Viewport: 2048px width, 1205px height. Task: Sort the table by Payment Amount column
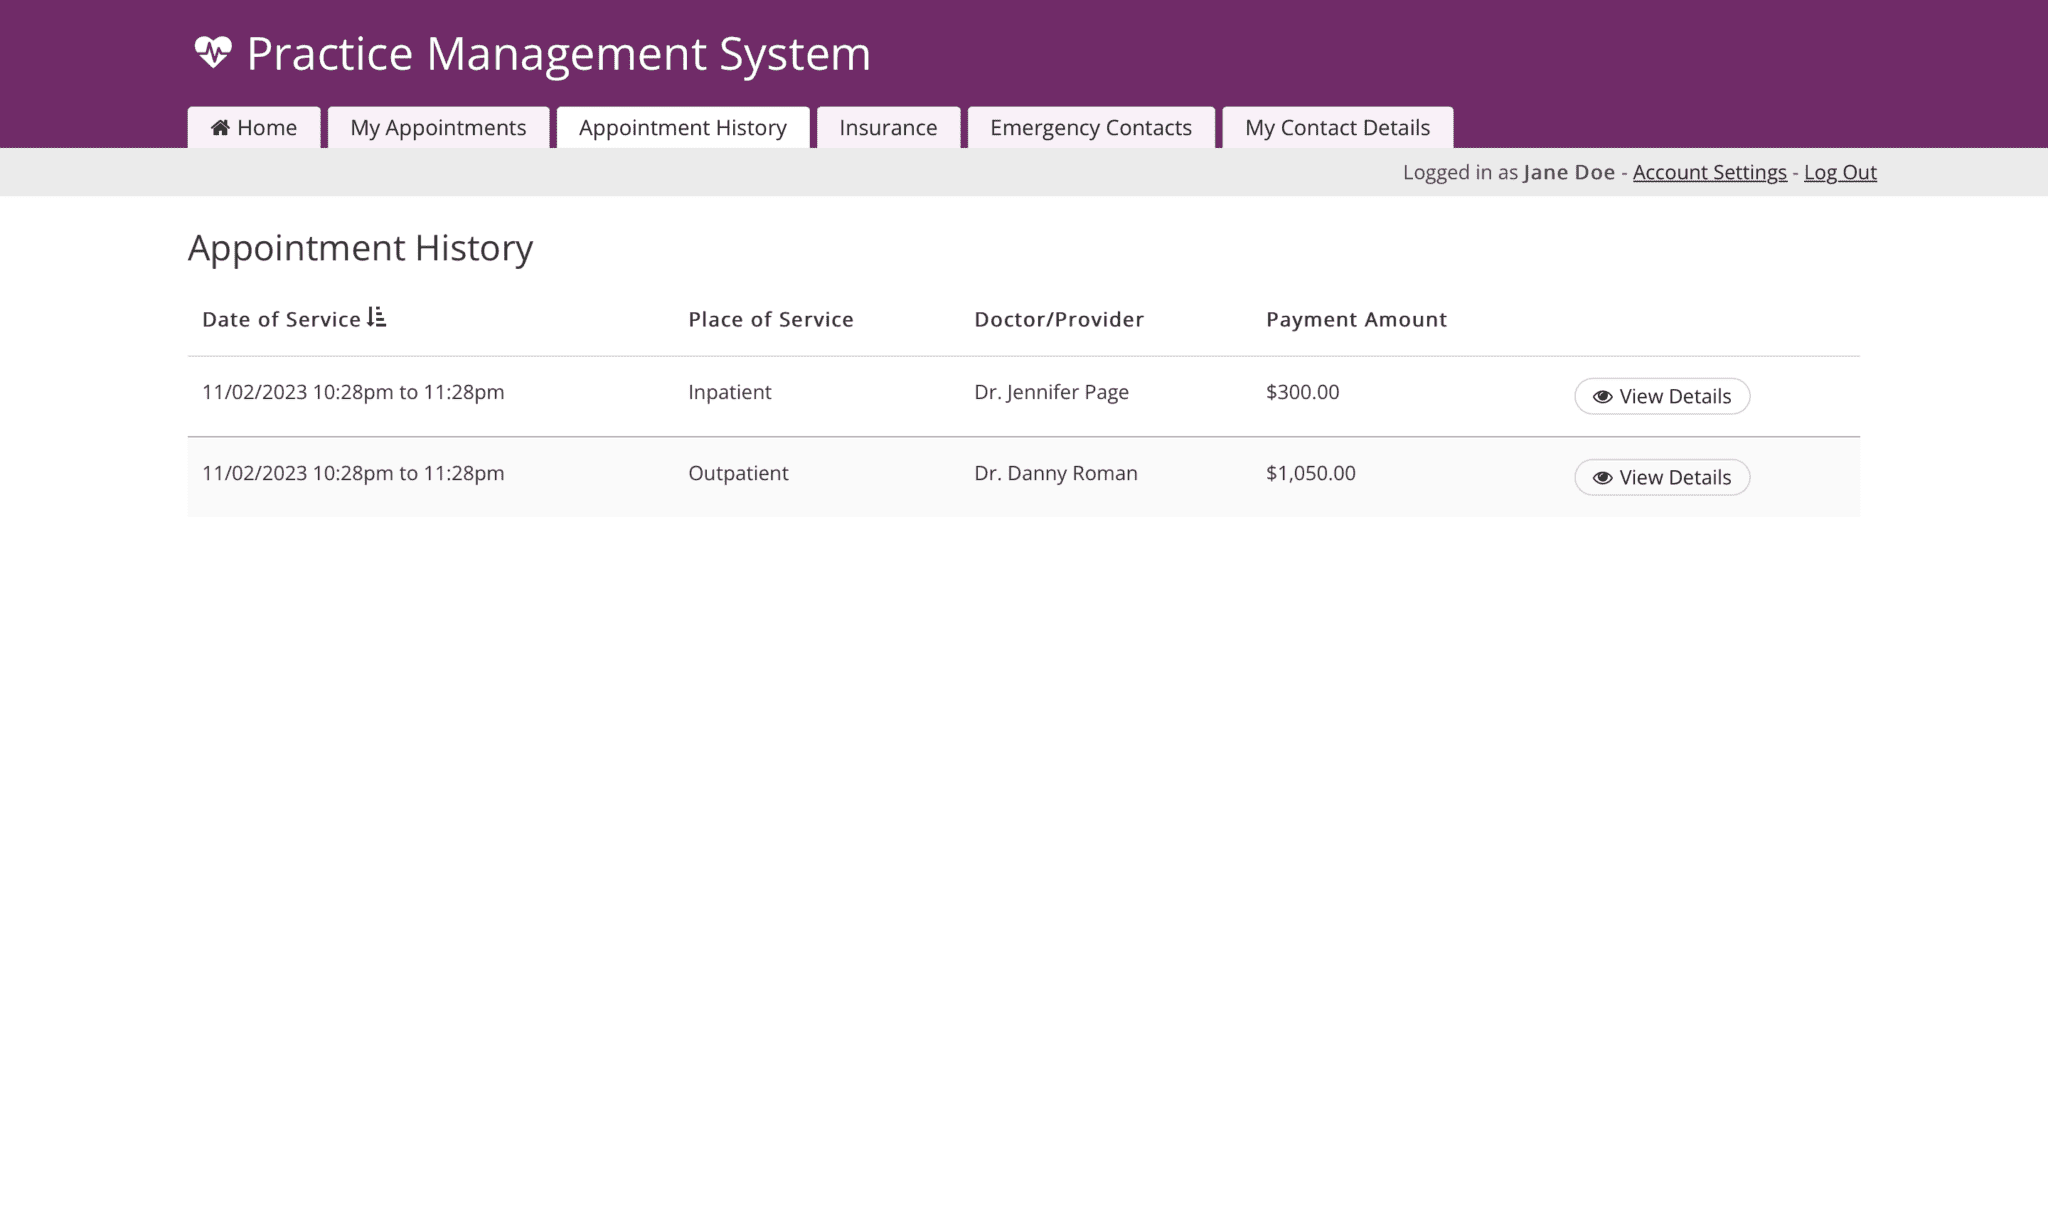1356,318
